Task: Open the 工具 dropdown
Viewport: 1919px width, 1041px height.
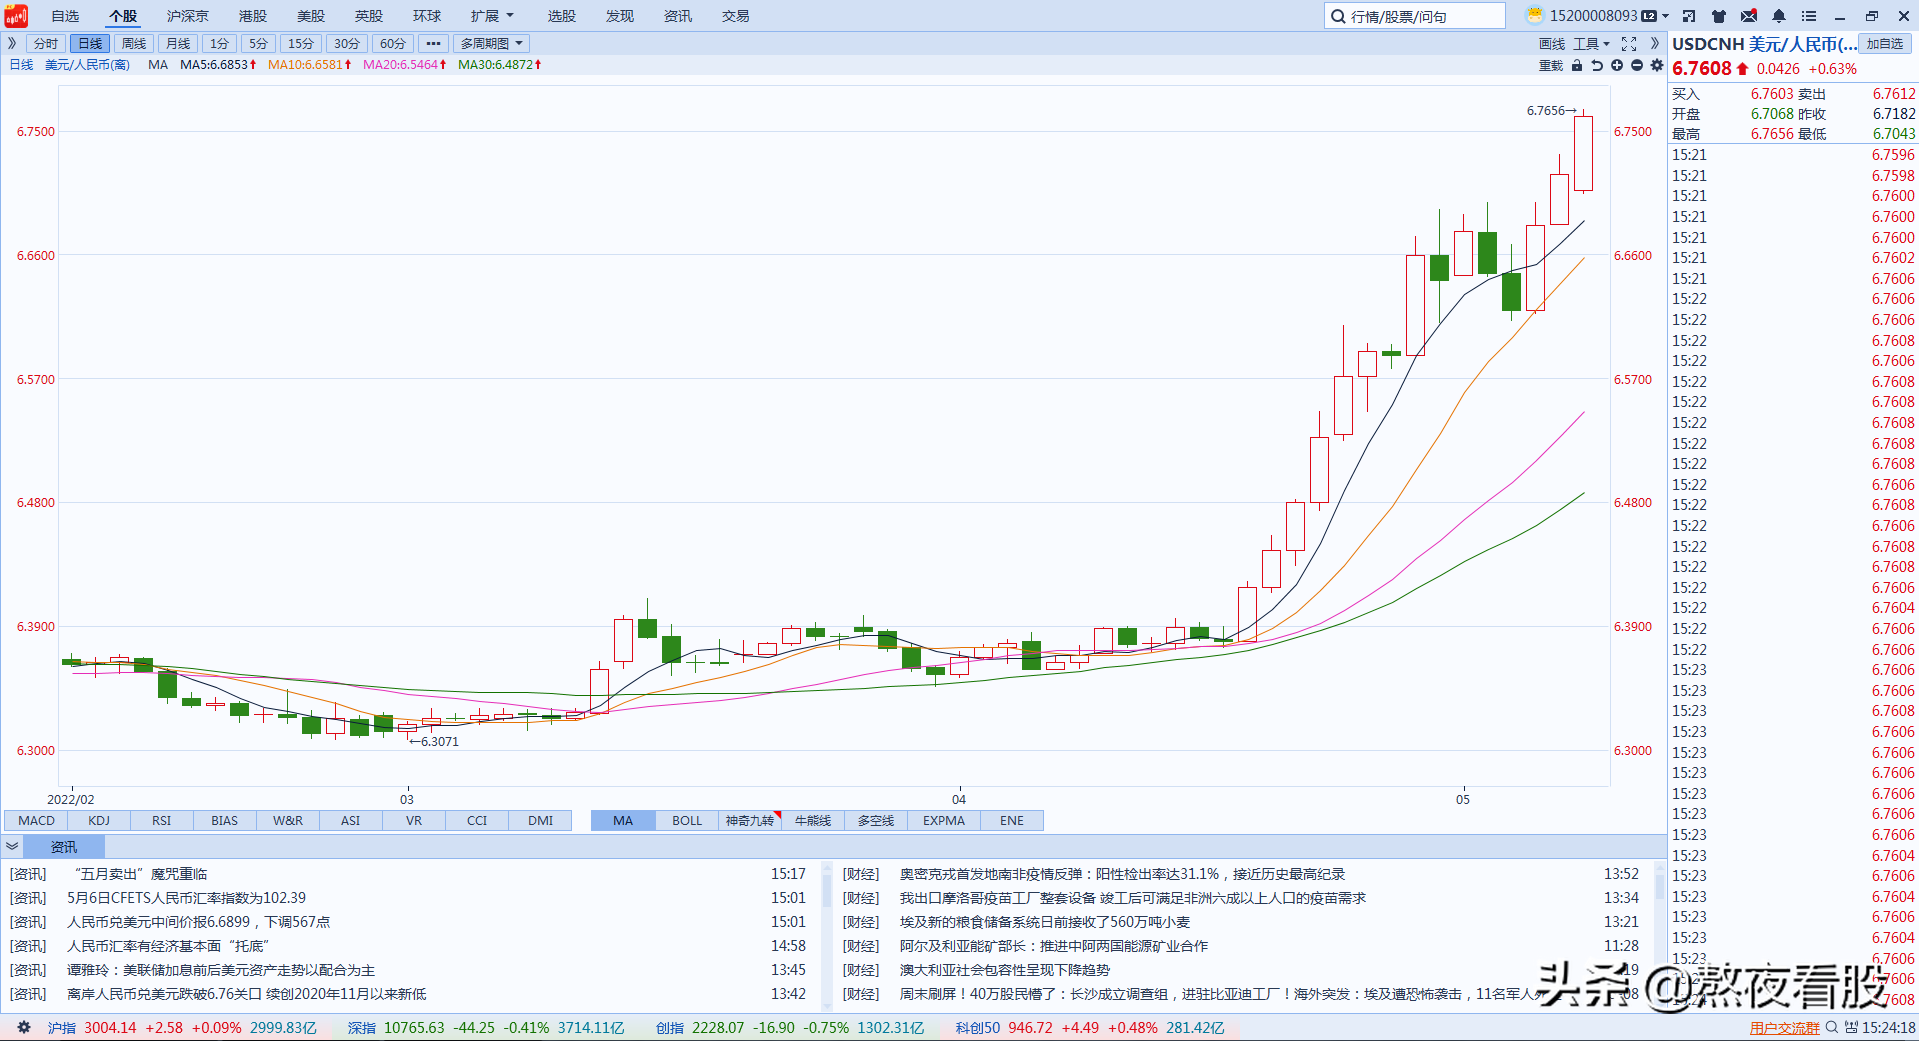Action: (x=1591, y=44)
